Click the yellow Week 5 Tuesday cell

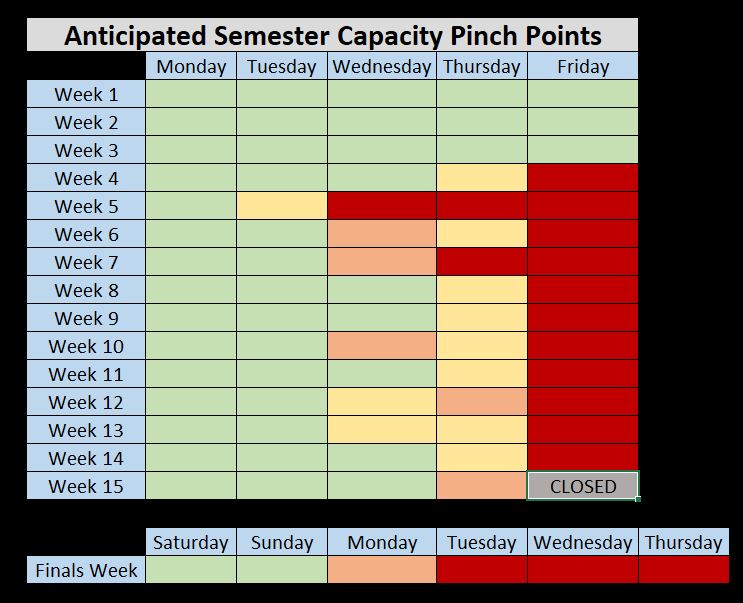(282, 206)
